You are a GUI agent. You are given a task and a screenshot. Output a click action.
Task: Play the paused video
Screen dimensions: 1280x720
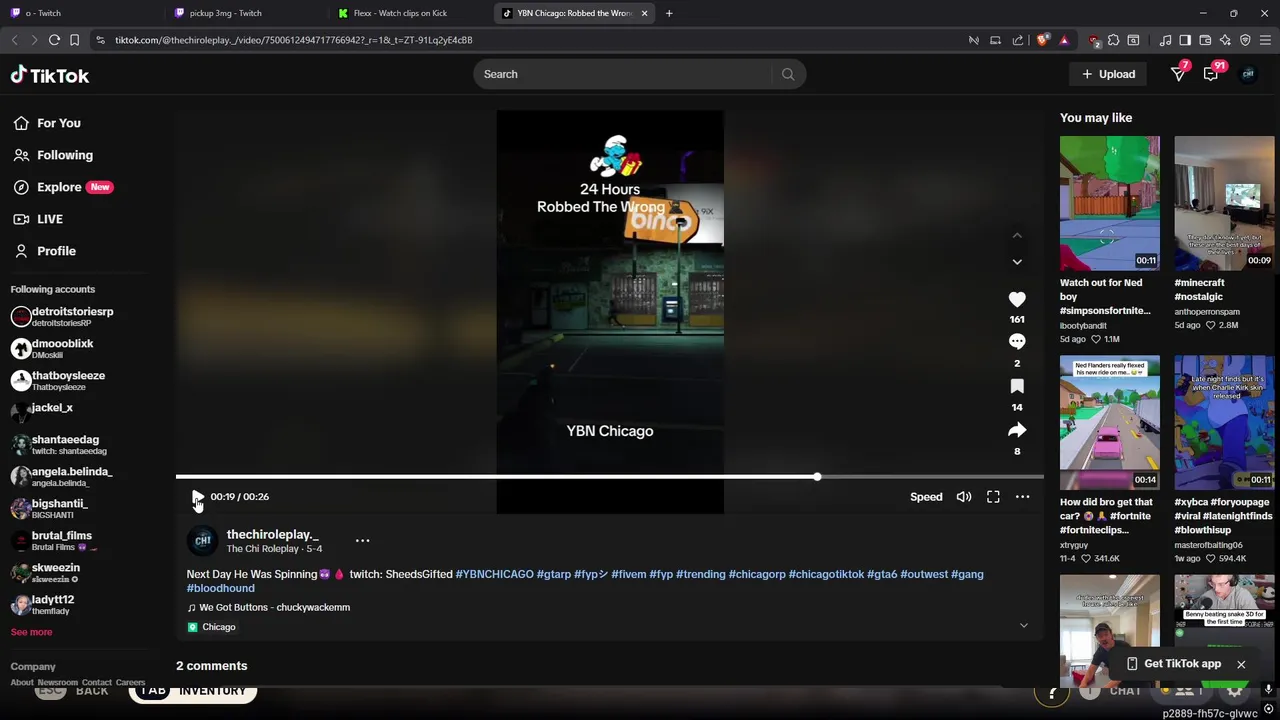click(197, 497)
